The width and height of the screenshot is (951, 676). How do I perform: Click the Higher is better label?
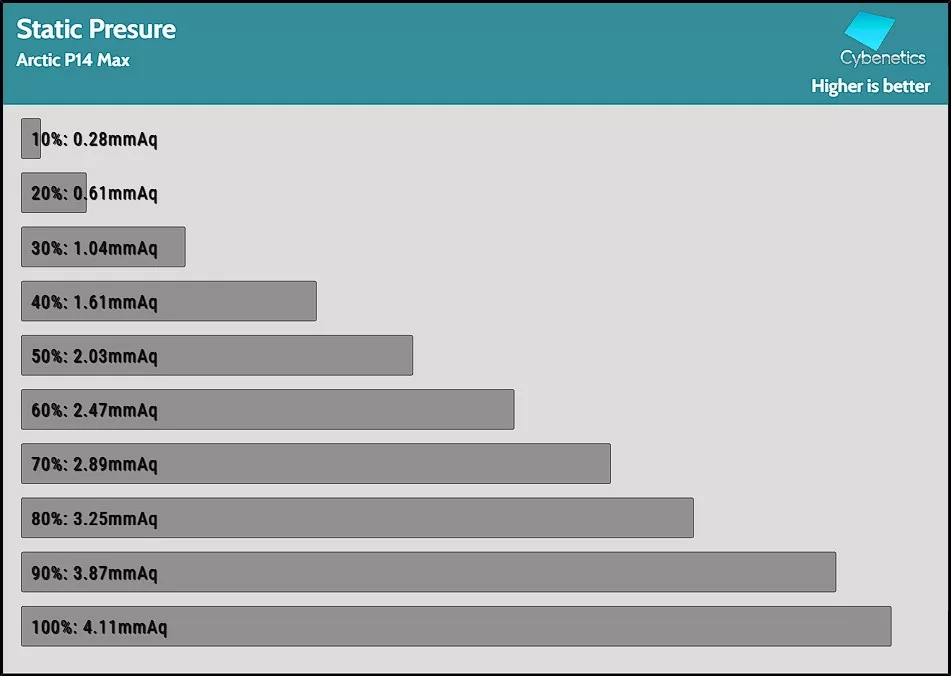pos(870,86)
